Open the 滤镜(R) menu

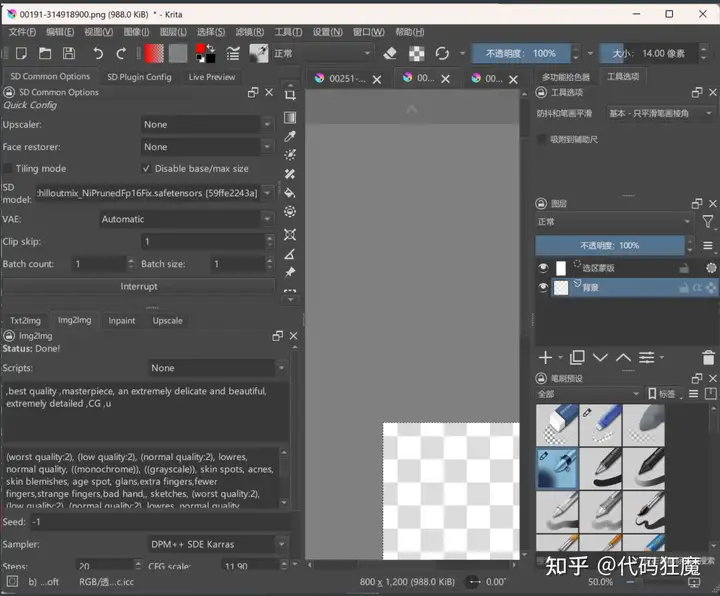click(x=249, y=32)
